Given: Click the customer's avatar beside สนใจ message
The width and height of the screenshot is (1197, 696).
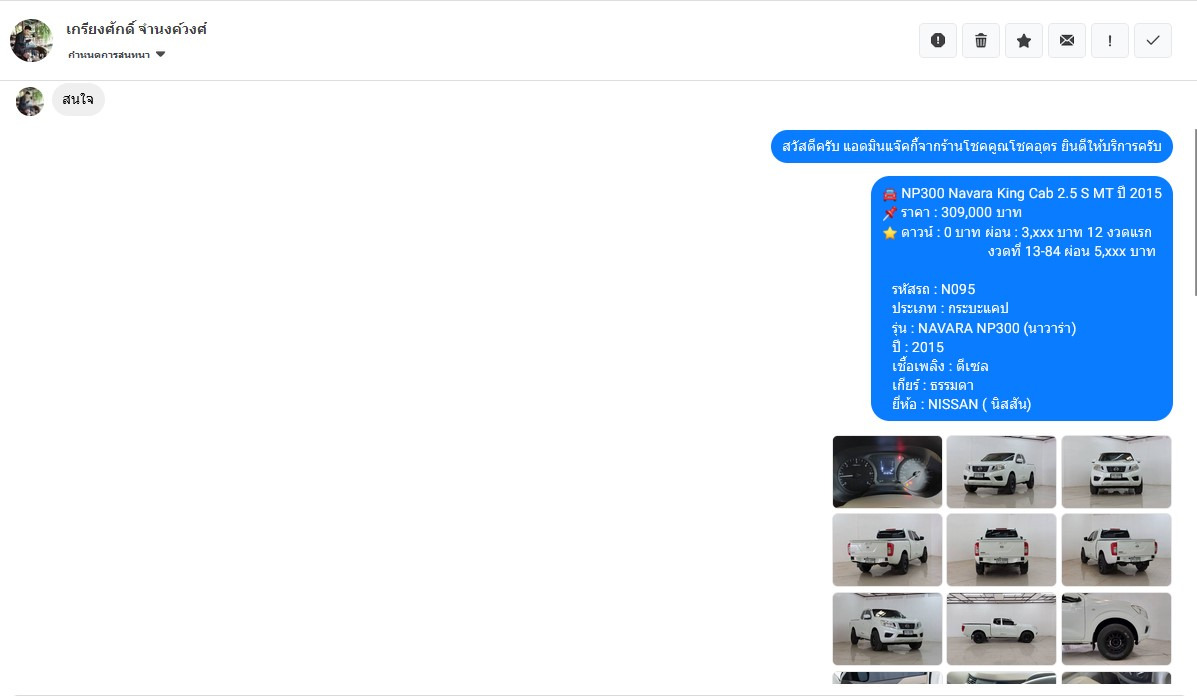Looking at the screenshot, I should 30,102.
